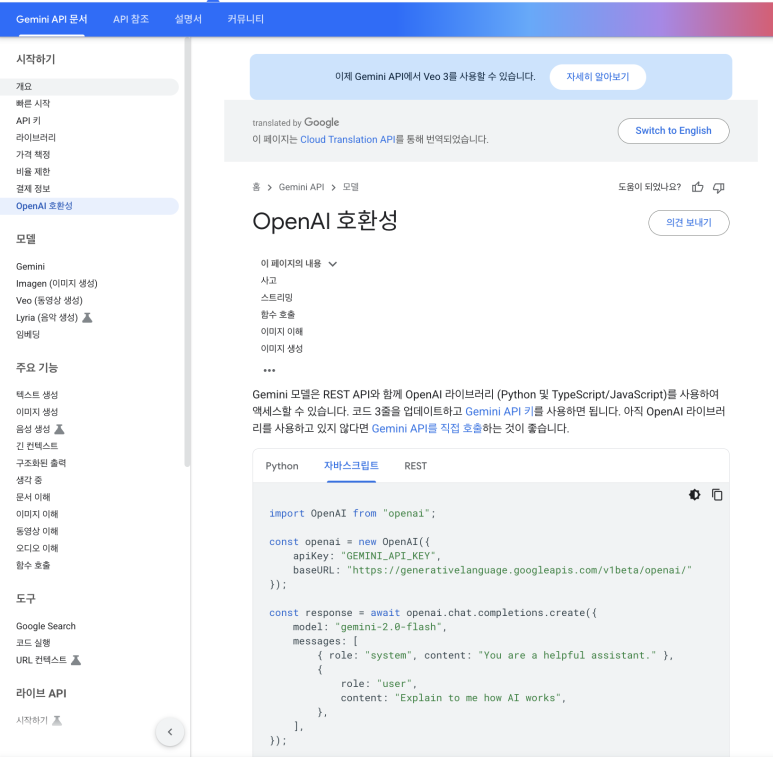
Task: Open 문서 이해 in the sidebar
Action: point(33,497)
